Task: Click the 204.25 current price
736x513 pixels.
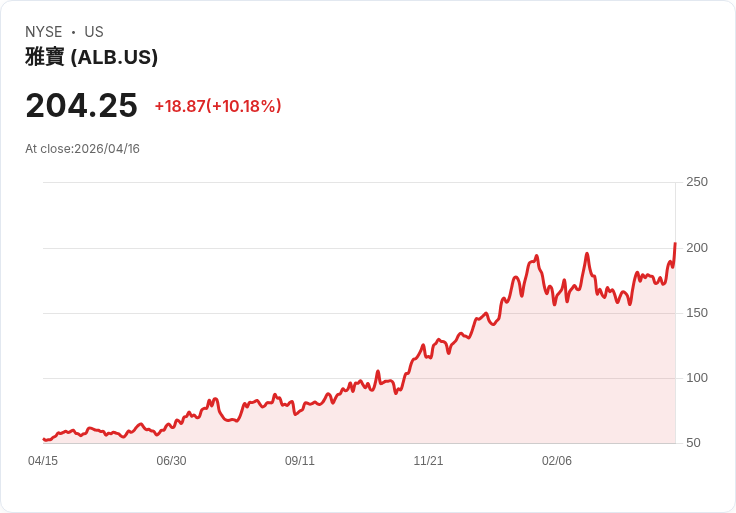Action: pos(82,105)
